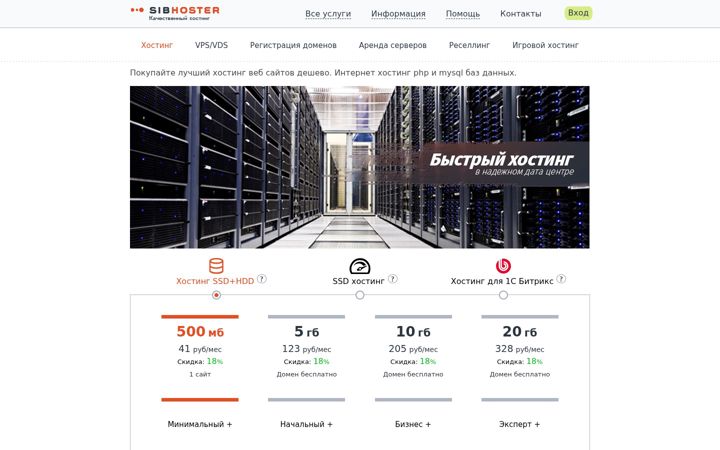Image resolution: width=720 pixels, height=450 pixels.
Task: Click the Хостинг SSD+HDD label
Action: tap(215, 281)
